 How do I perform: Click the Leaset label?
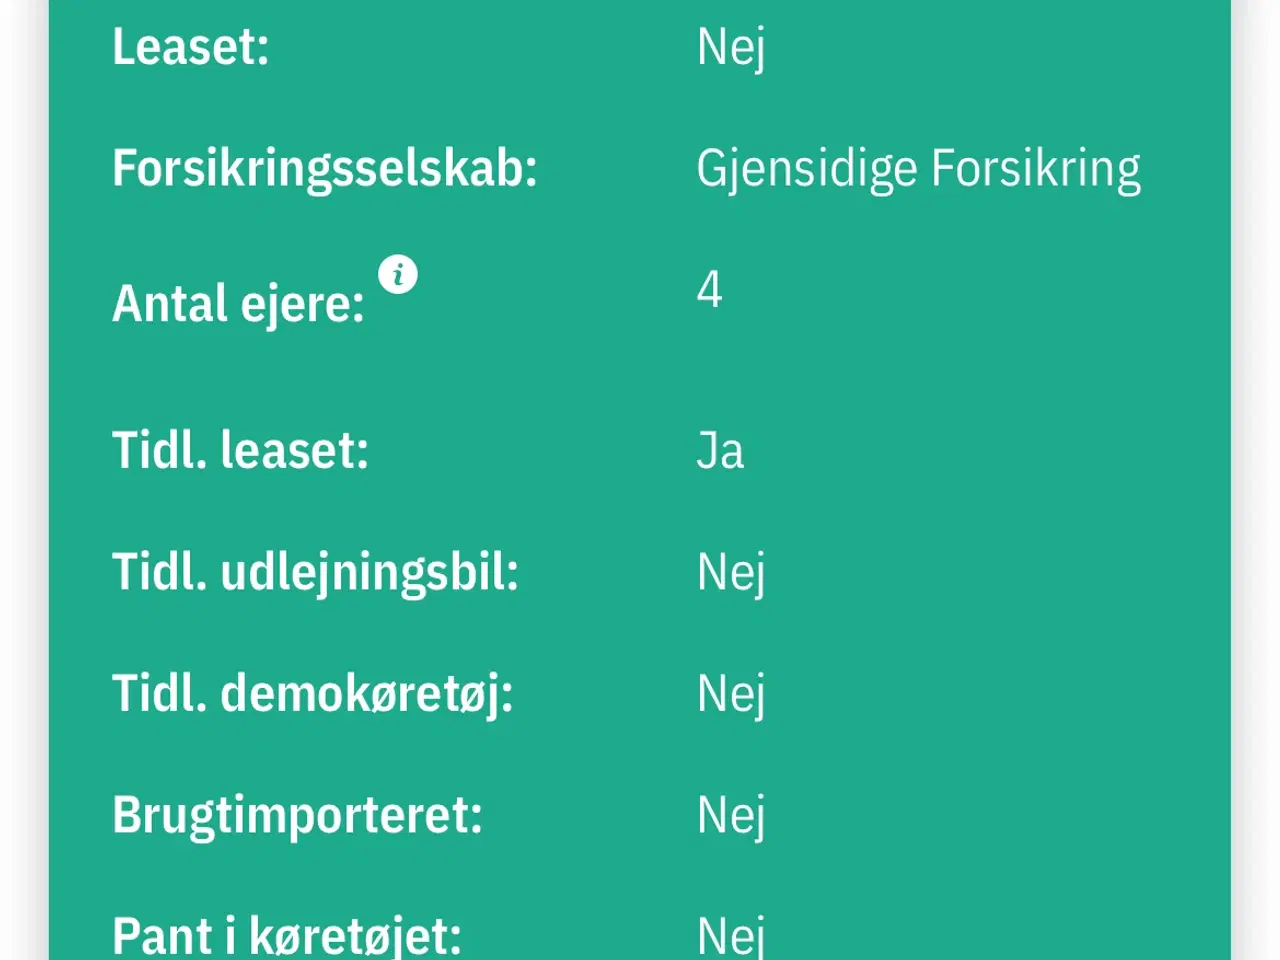coord(191,47)
